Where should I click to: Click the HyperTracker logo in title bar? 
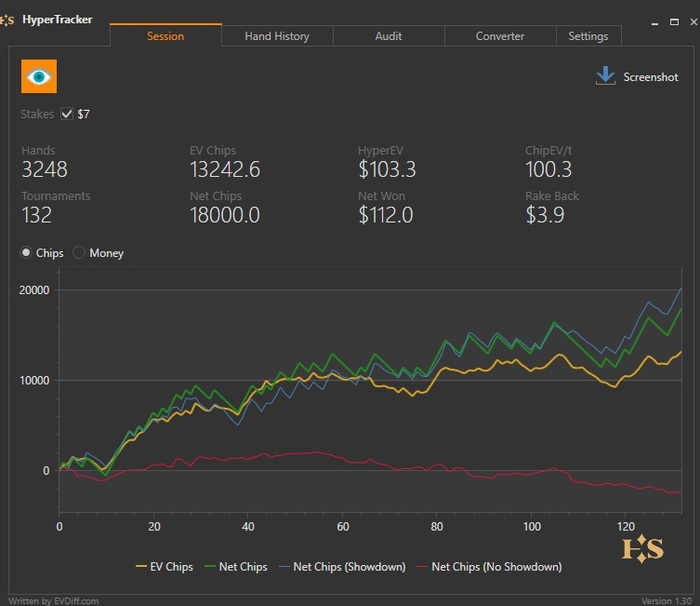click(7, 20)
